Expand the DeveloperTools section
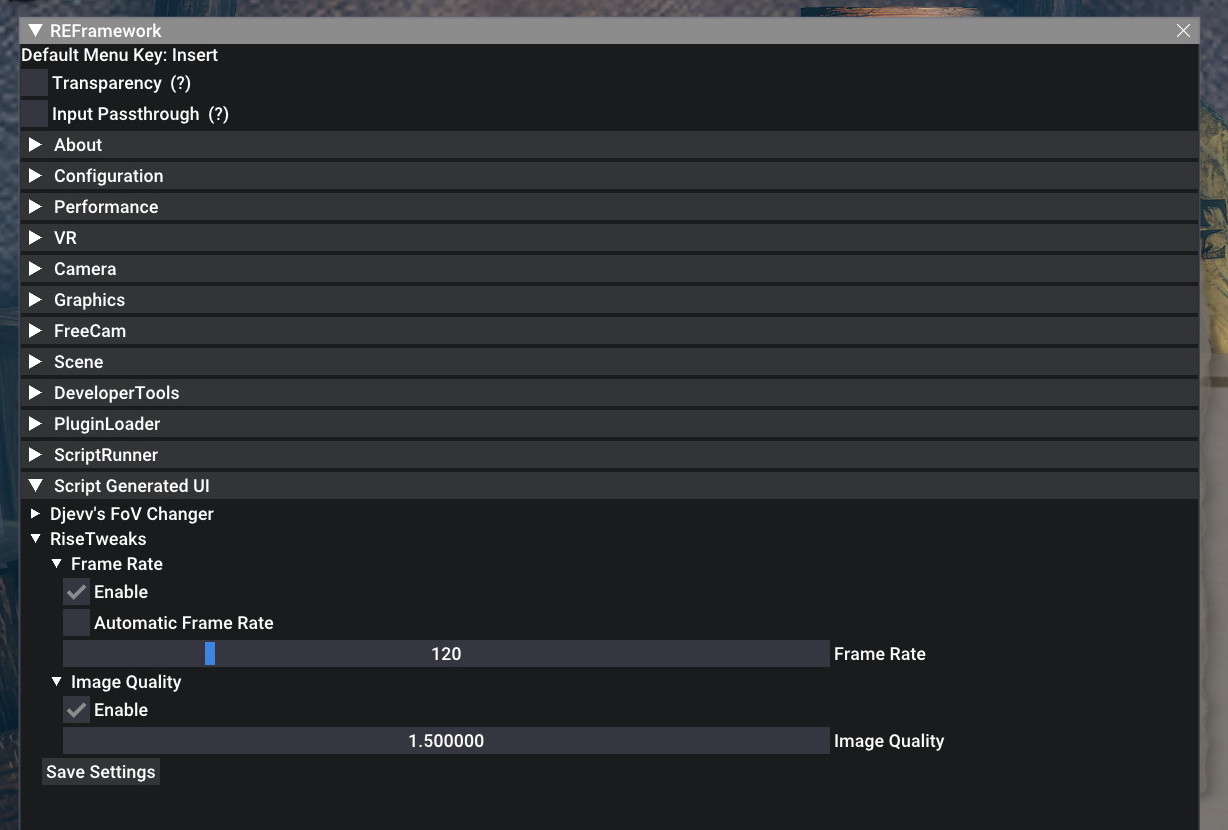The width and height of the screenshot is (1228, 830). (x=609, y=393)
